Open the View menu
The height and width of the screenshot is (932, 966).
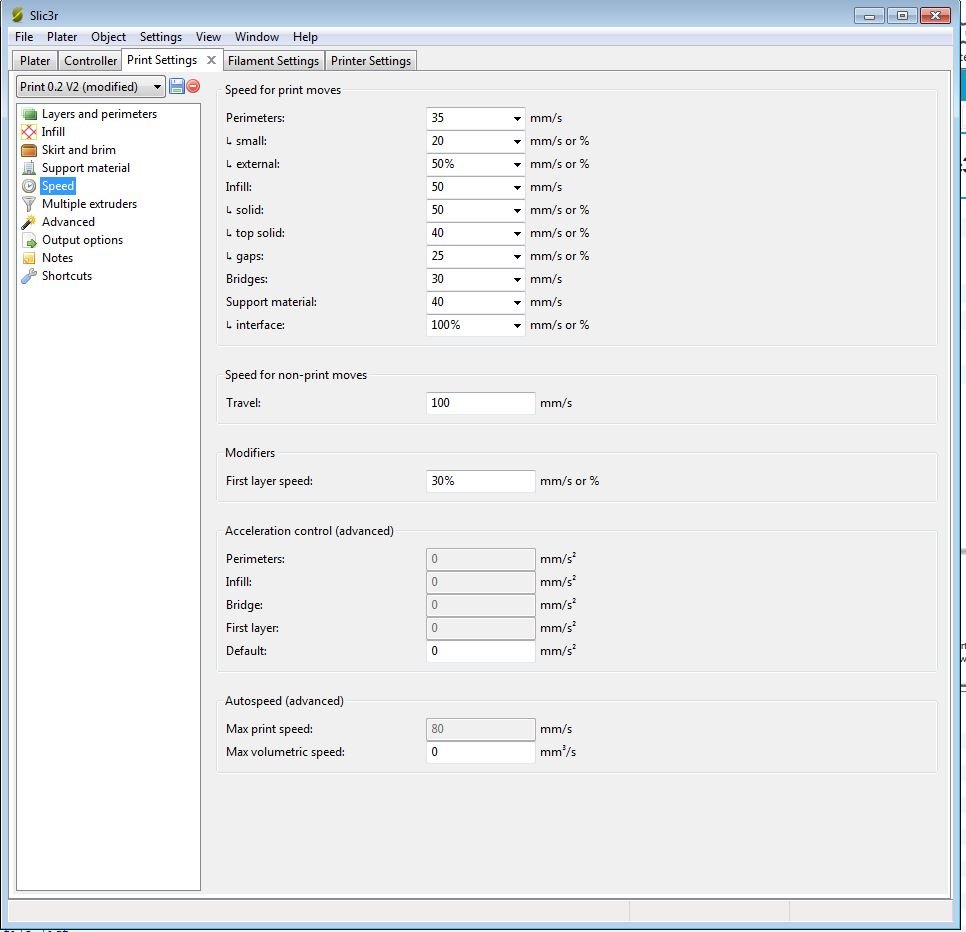click(x=208, y=37)
